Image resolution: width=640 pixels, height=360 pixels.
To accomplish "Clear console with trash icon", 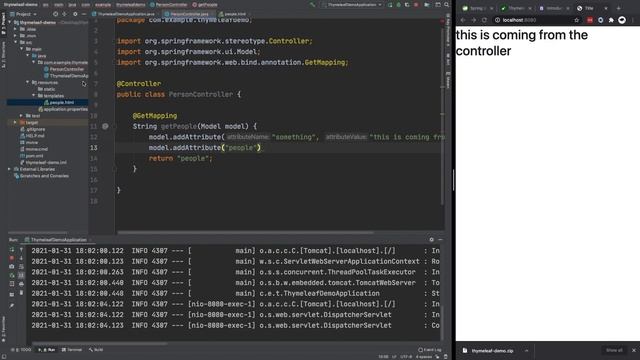I will click(21, 293).
